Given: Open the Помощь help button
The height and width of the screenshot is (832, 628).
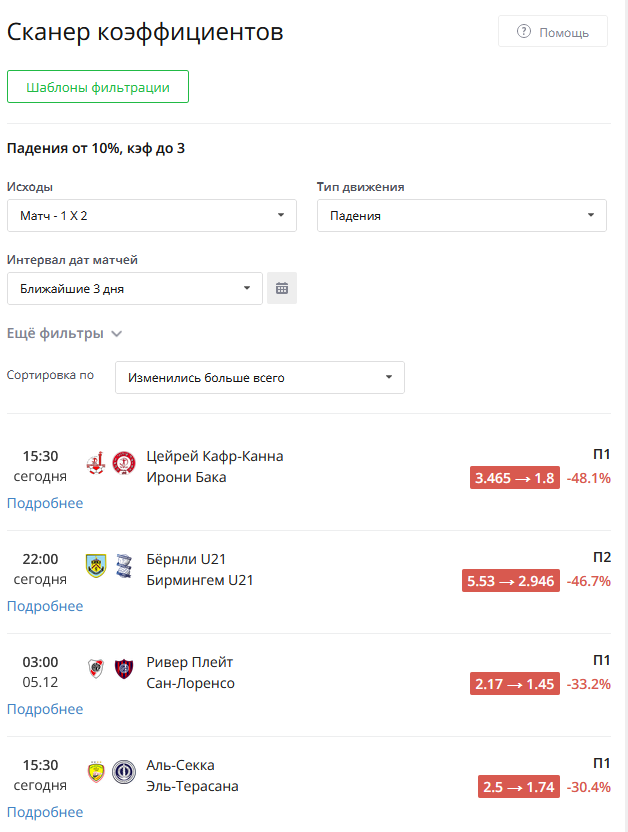Looking at the screenshot, I should click(x=553, y=31).
